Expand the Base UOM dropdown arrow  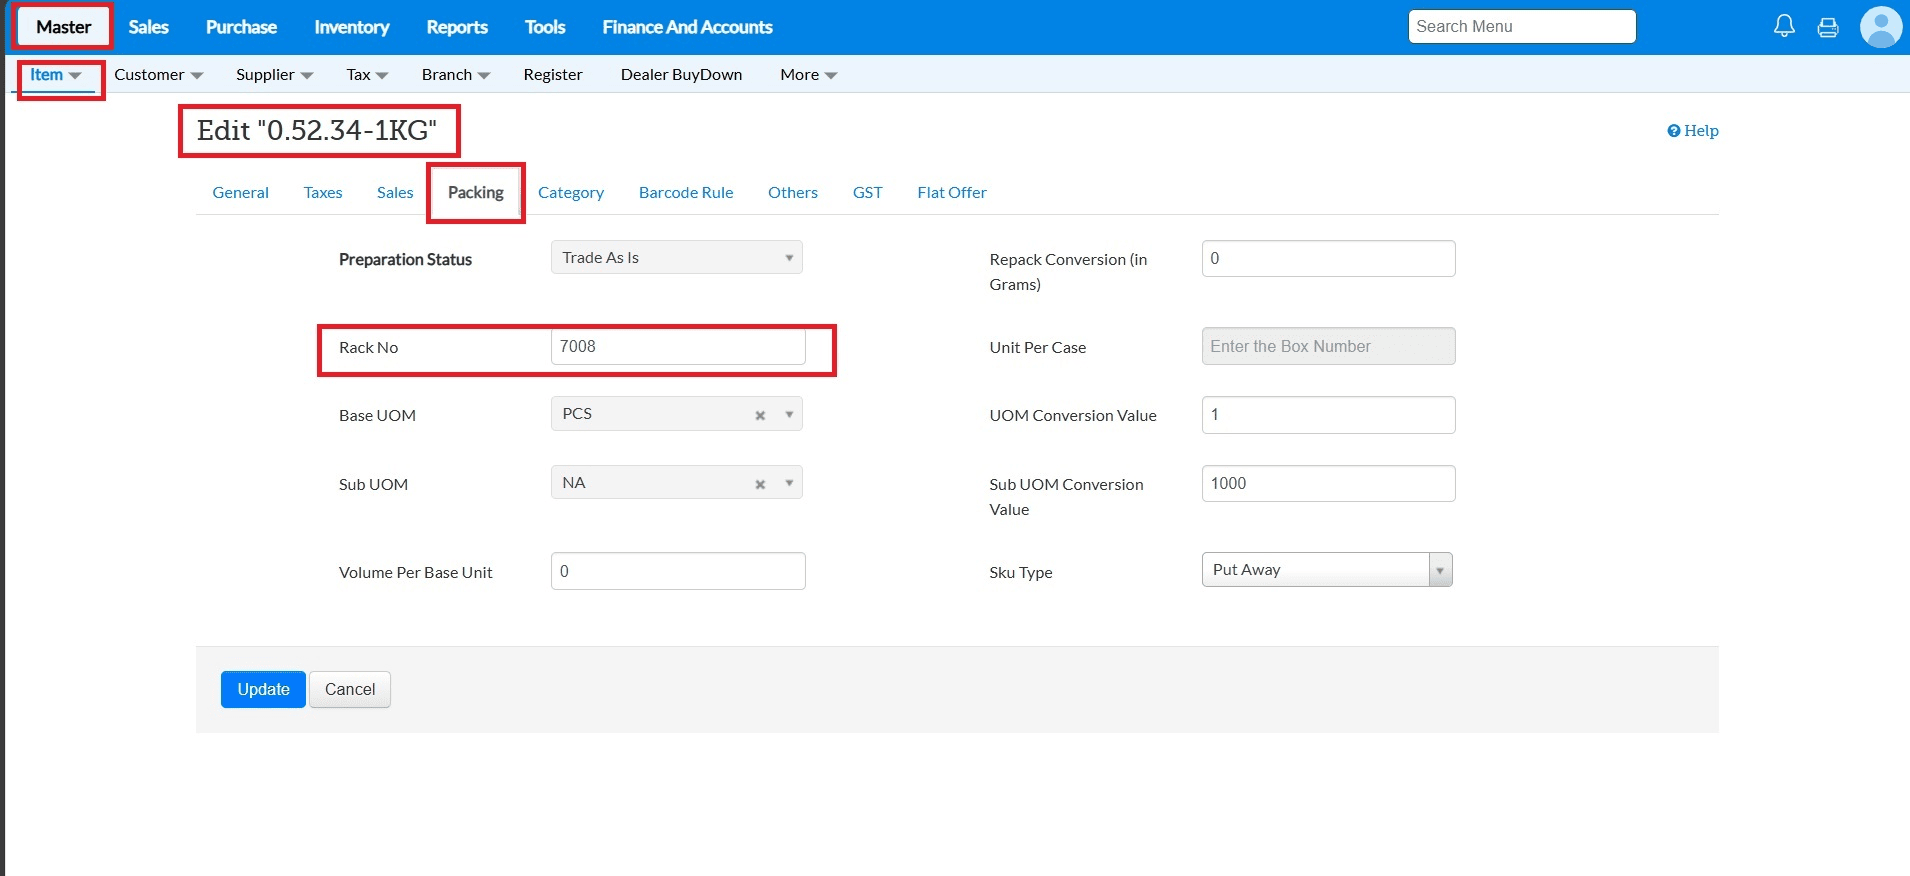789,414
